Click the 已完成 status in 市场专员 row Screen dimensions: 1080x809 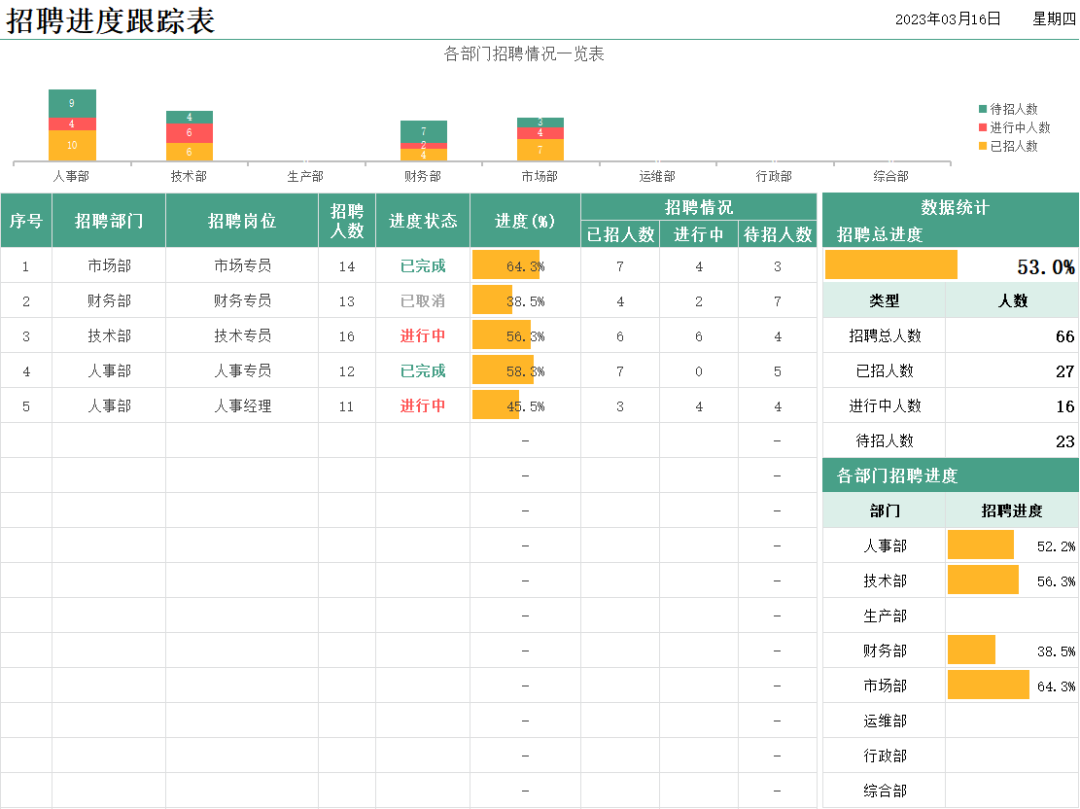[423, 265]
